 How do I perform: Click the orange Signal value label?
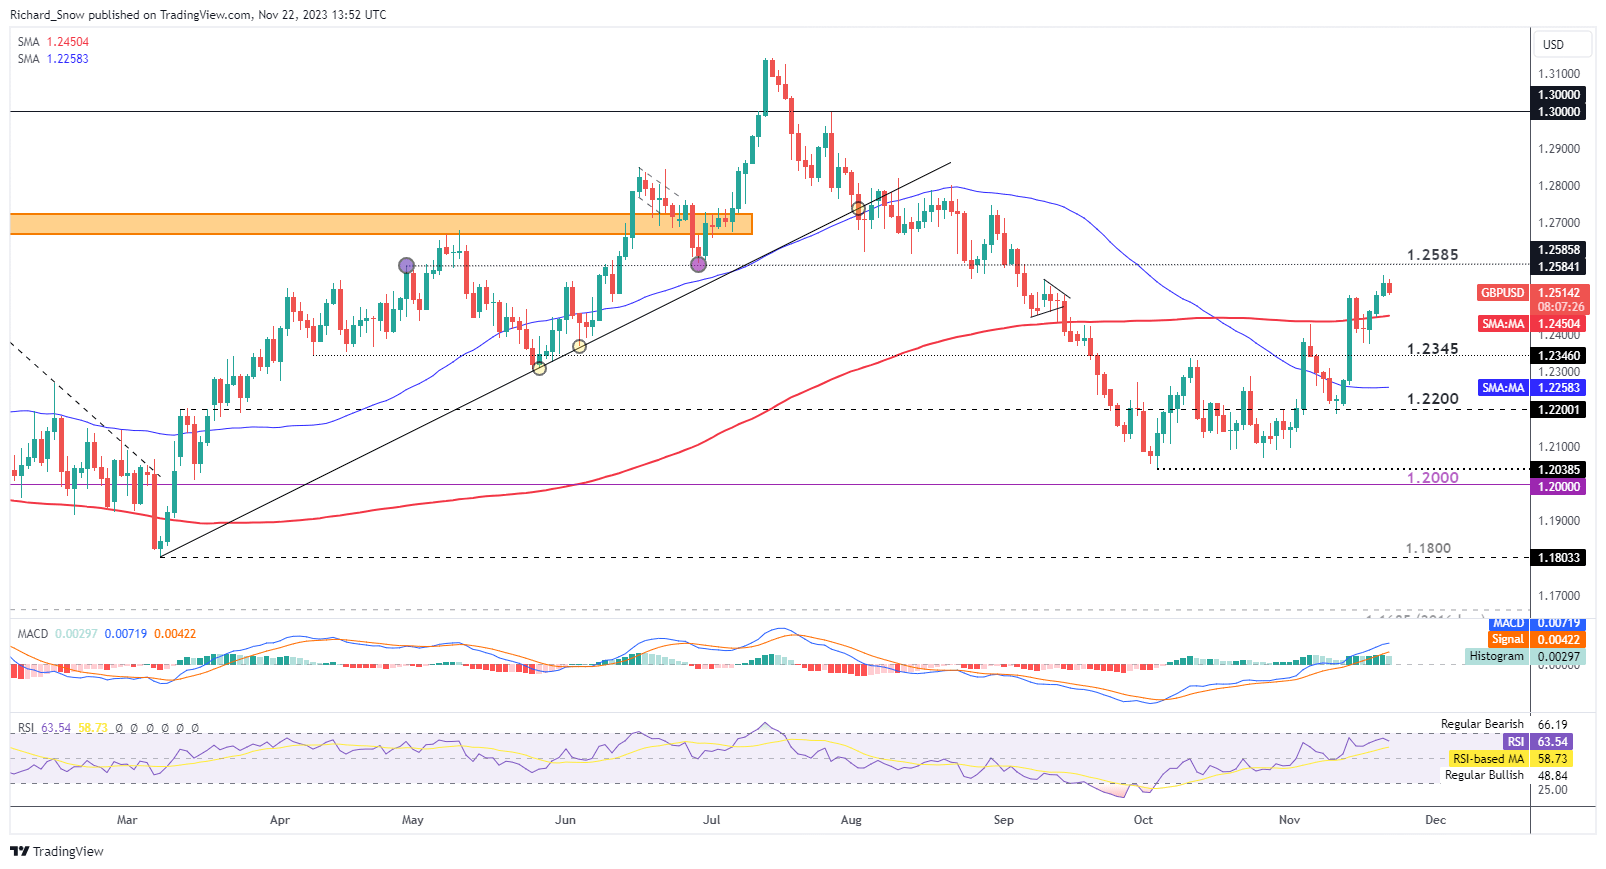pyautogui.click(x=1538, y=640)
